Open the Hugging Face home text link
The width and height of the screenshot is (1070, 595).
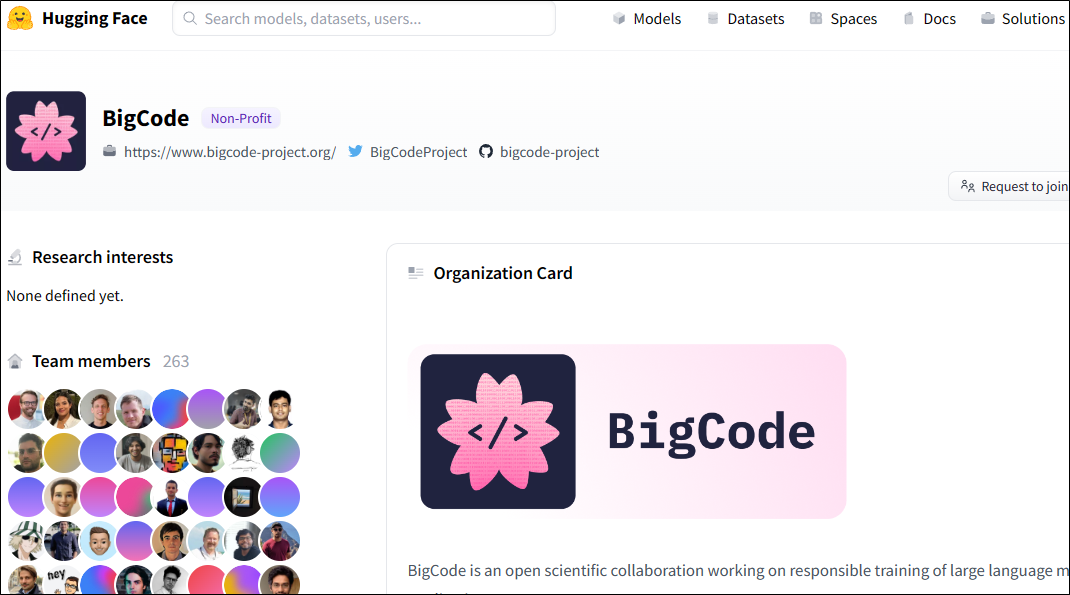pos(94,18)
